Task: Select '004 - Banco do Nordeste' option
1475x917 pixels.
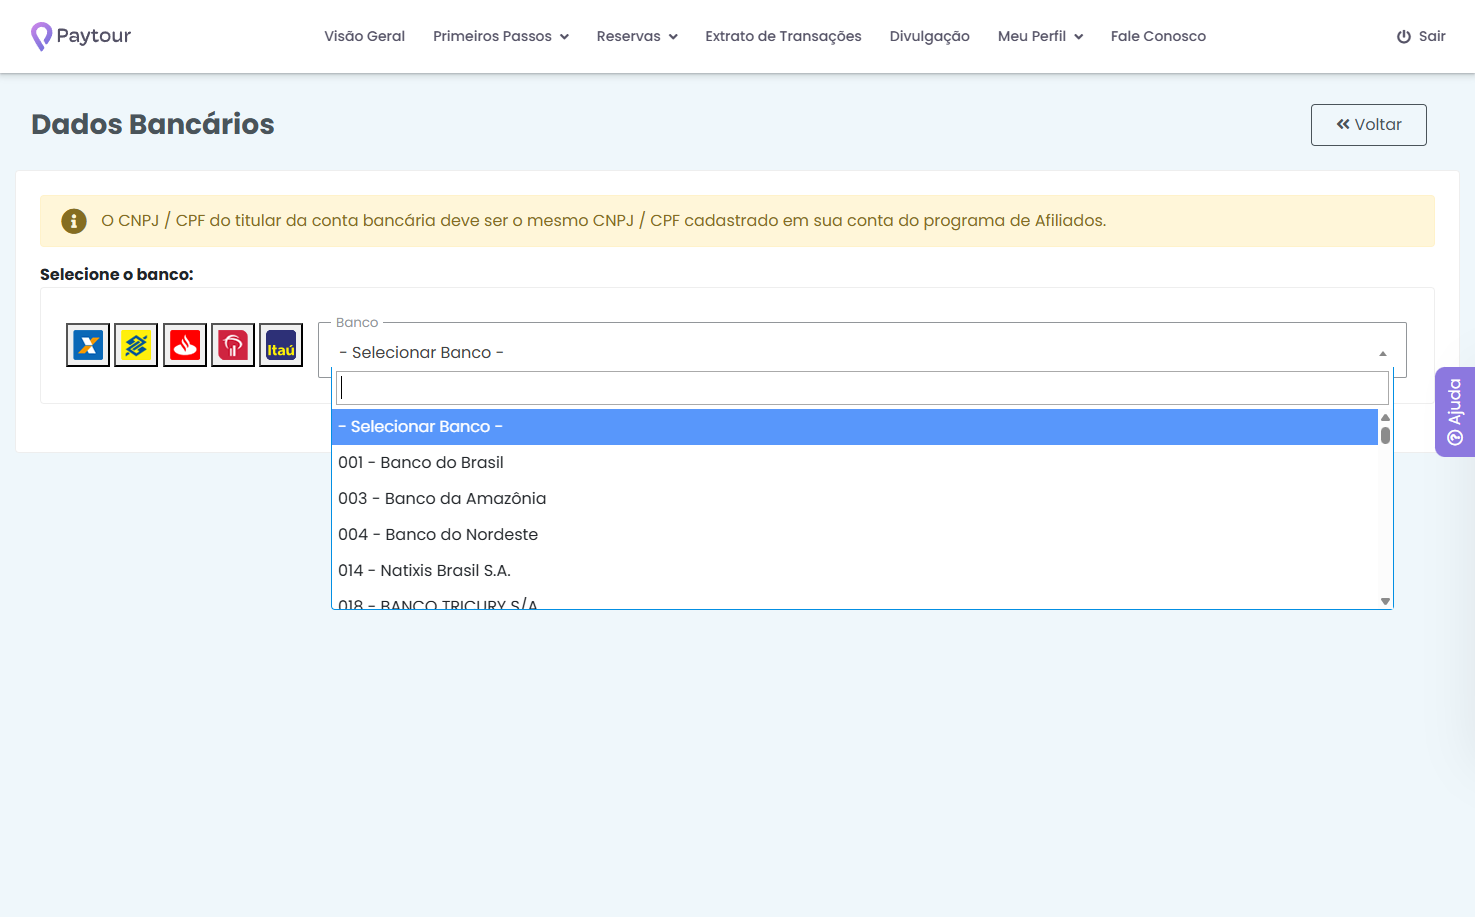Action: [855, 535]
